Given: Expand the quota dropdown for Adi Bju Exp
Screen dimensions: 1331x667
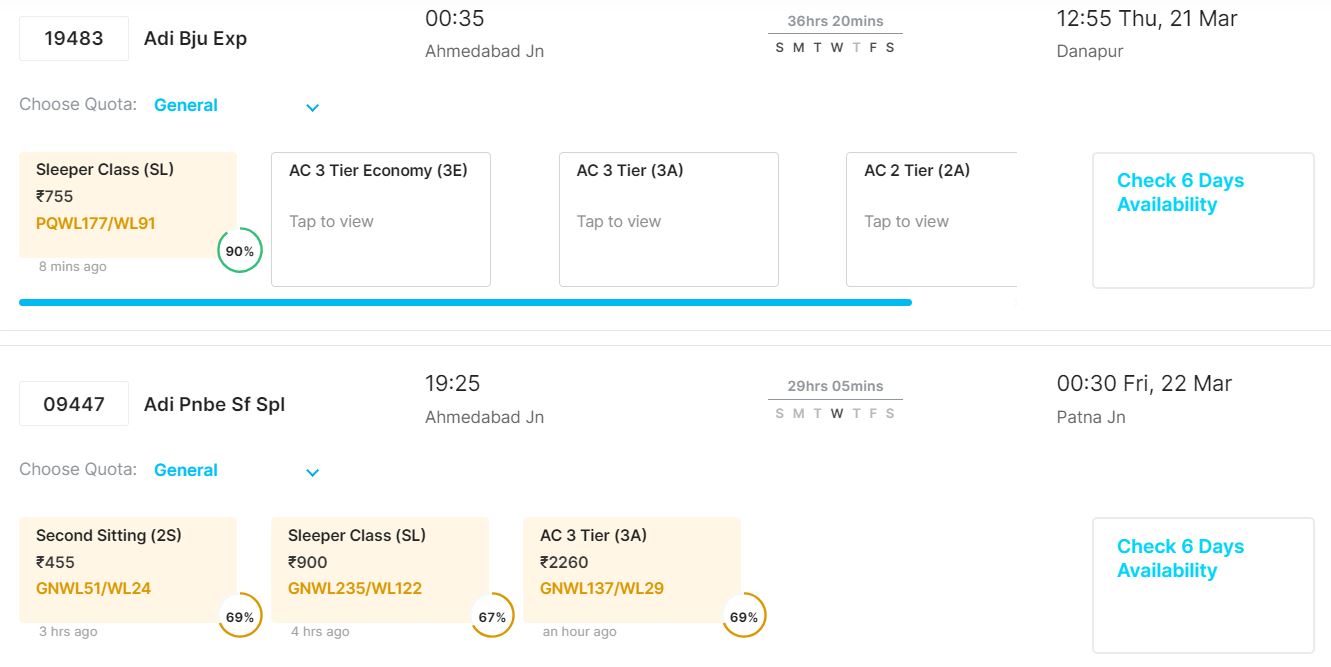Looking at the screenshot, I should [312, 107].
